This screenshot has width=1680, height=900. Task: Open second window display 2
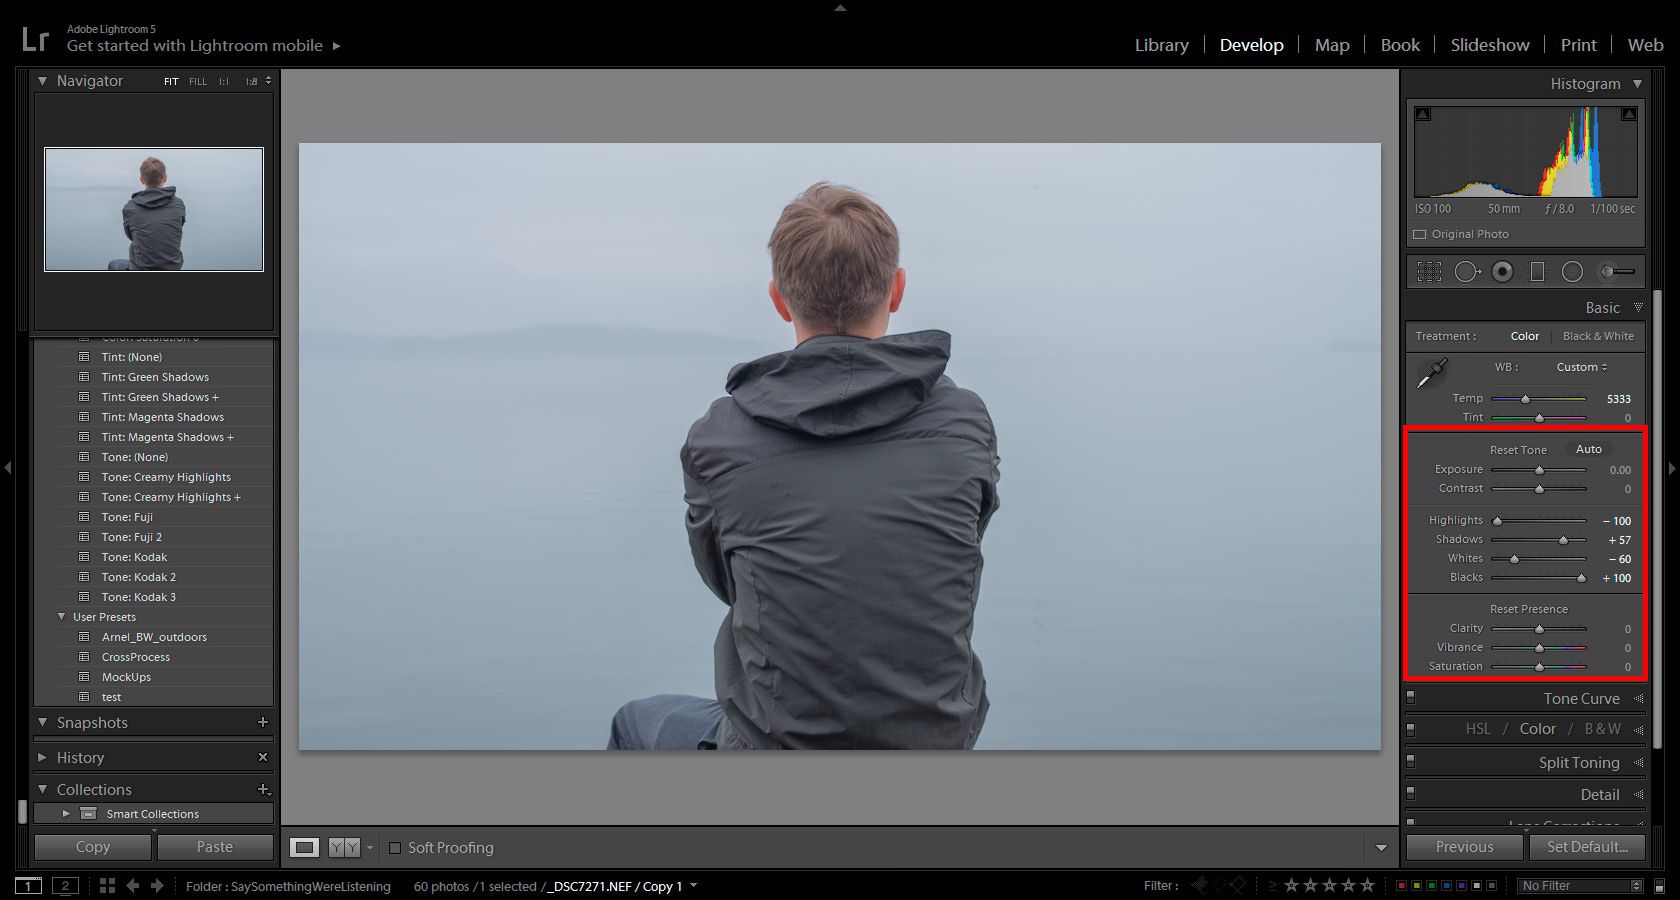65,886
